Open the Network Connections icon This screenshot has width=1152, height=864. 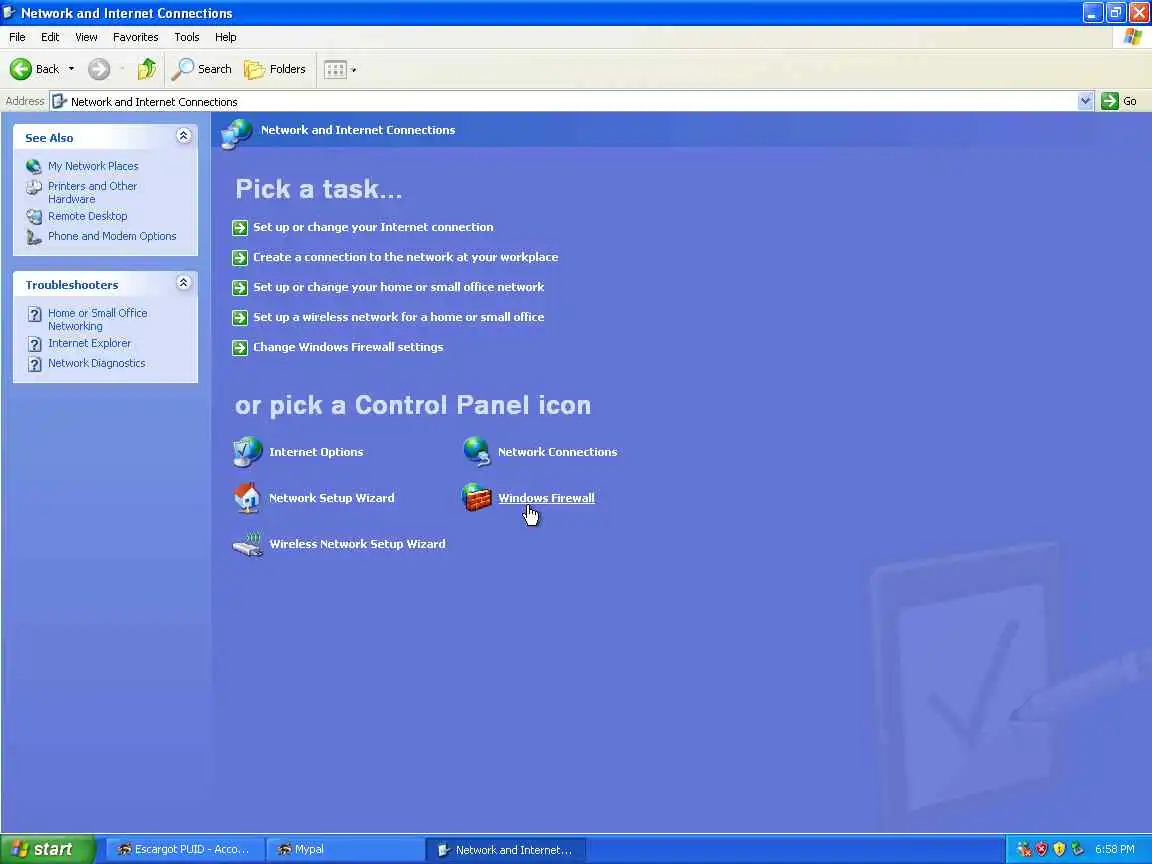click(477, 452)
